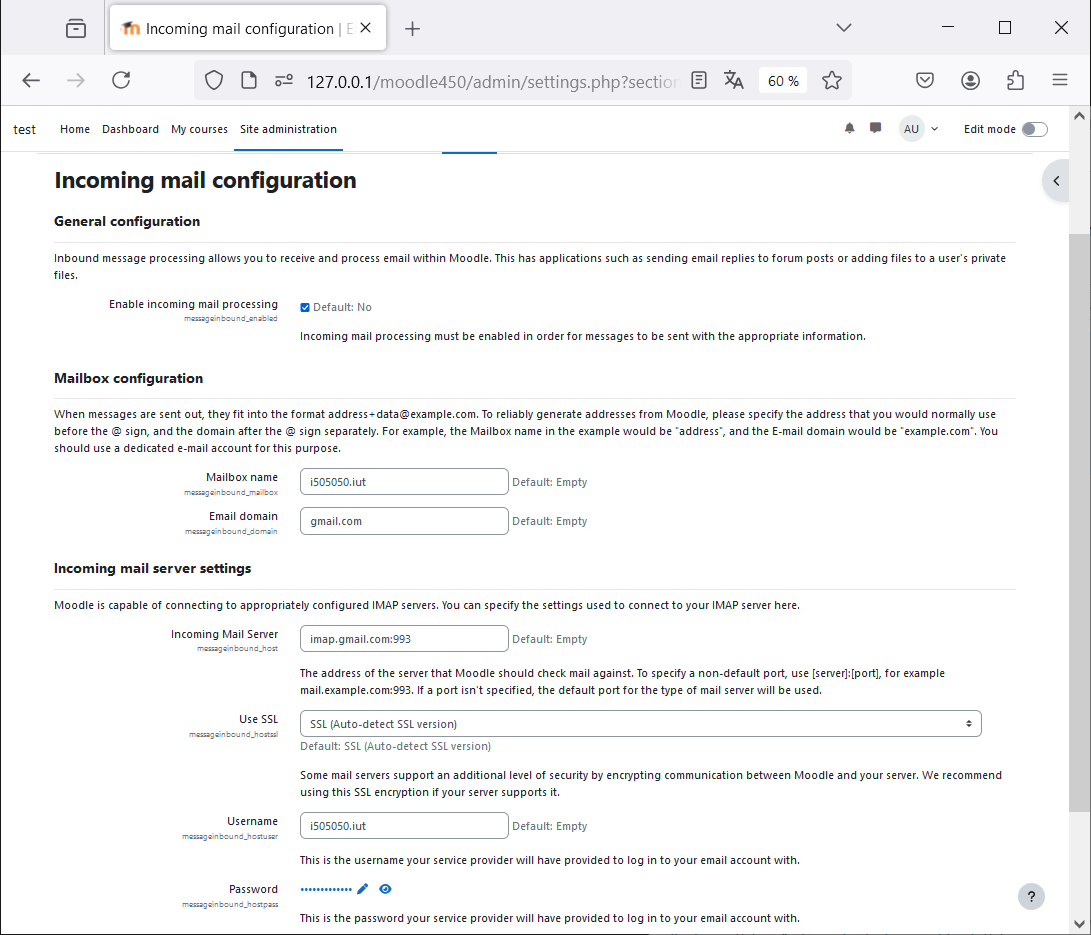Select the Incoming mail configuration browser tab
Image resolution: width=1091 pixels, height=935 pixels.
(248, 28)
